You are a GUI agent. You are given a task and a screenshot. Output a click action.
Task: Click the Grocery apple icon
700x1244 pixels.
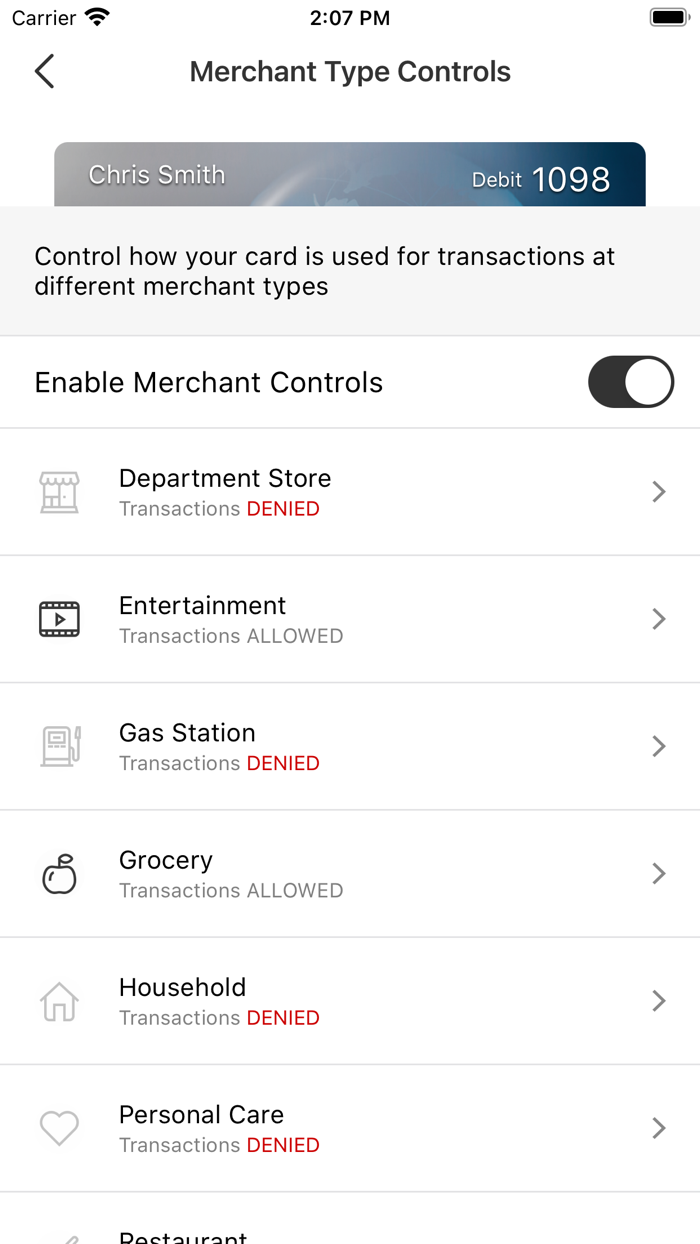coord(59,873)
